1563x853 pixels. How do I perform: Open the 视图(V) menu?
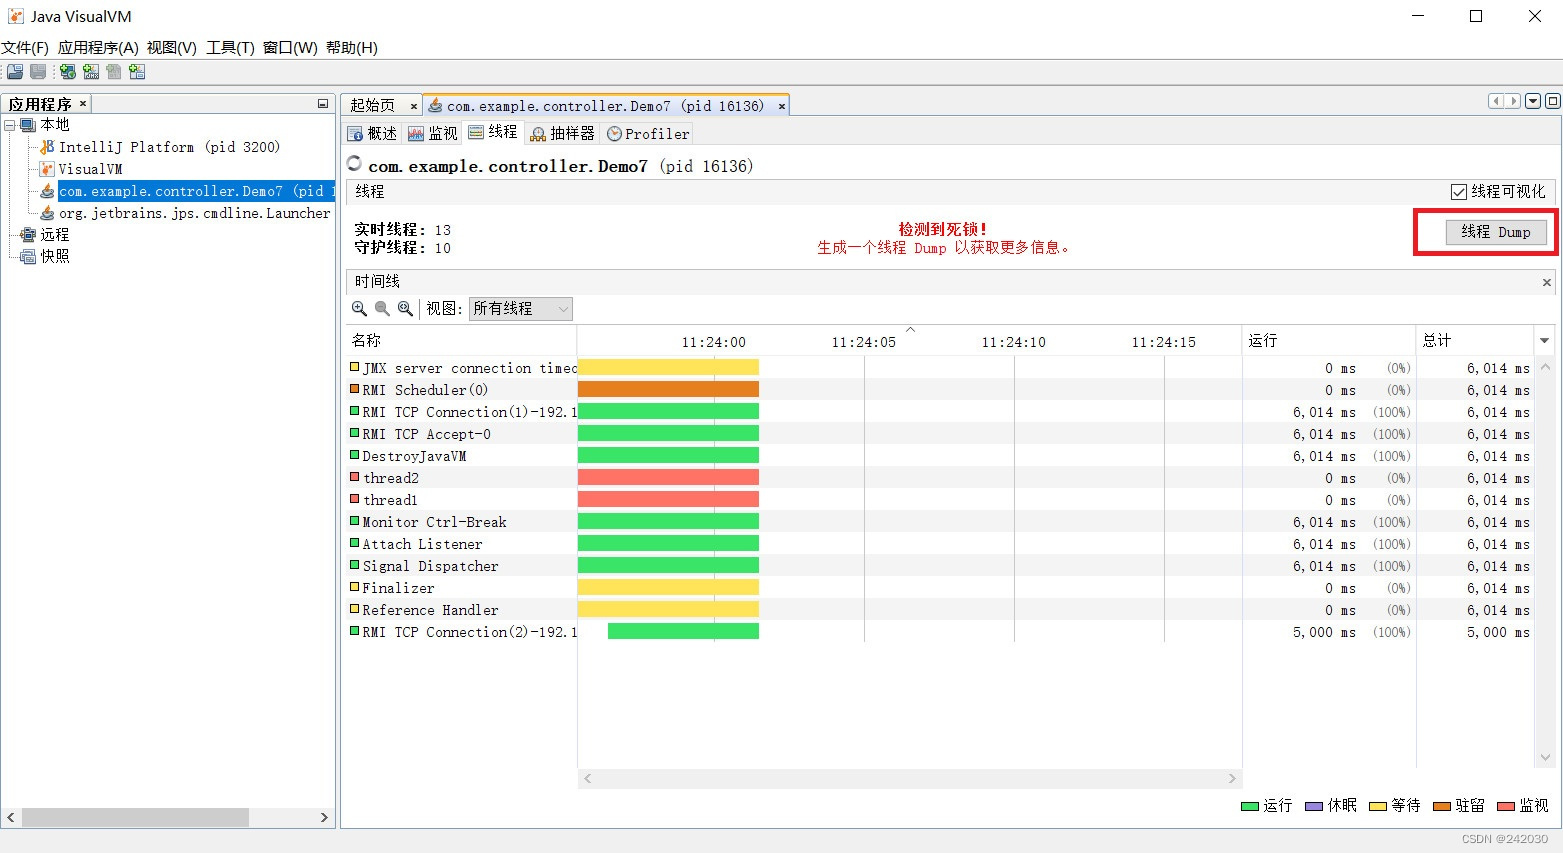coord(171,48)
